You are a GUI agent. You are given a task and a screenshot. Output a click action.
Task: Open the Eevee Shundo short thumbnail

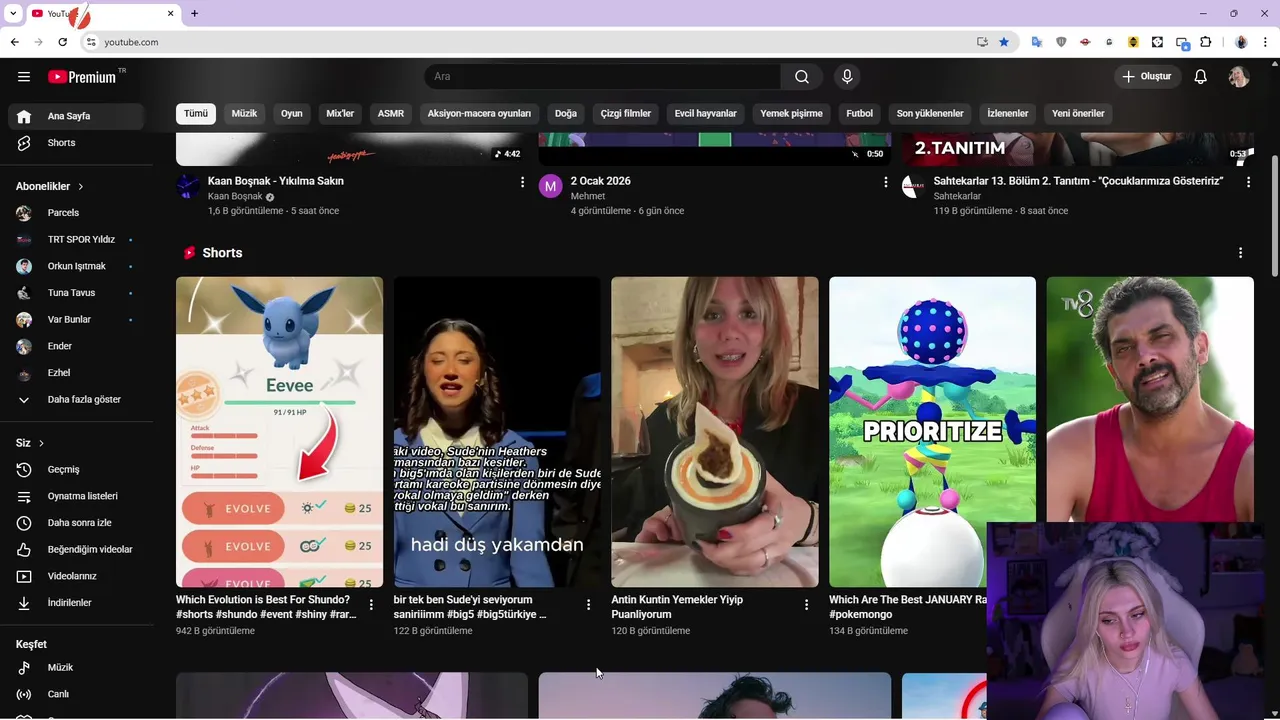(279, 432)
